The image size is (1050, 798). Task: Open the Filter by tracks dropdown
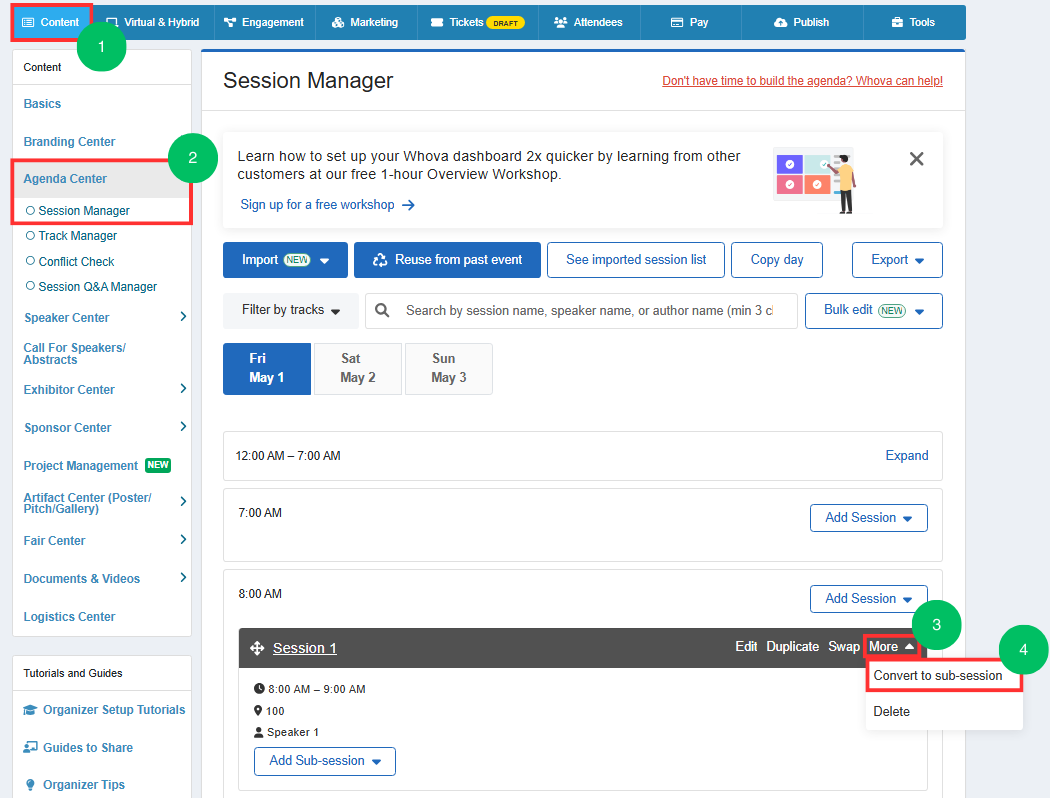click(x=291, y=311)
